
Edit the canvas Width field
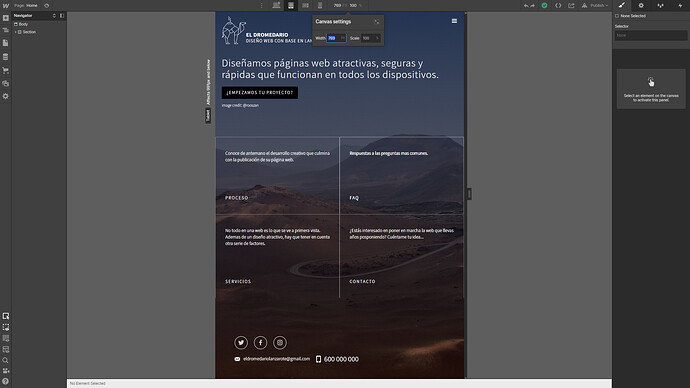click(x=336, y=38)
